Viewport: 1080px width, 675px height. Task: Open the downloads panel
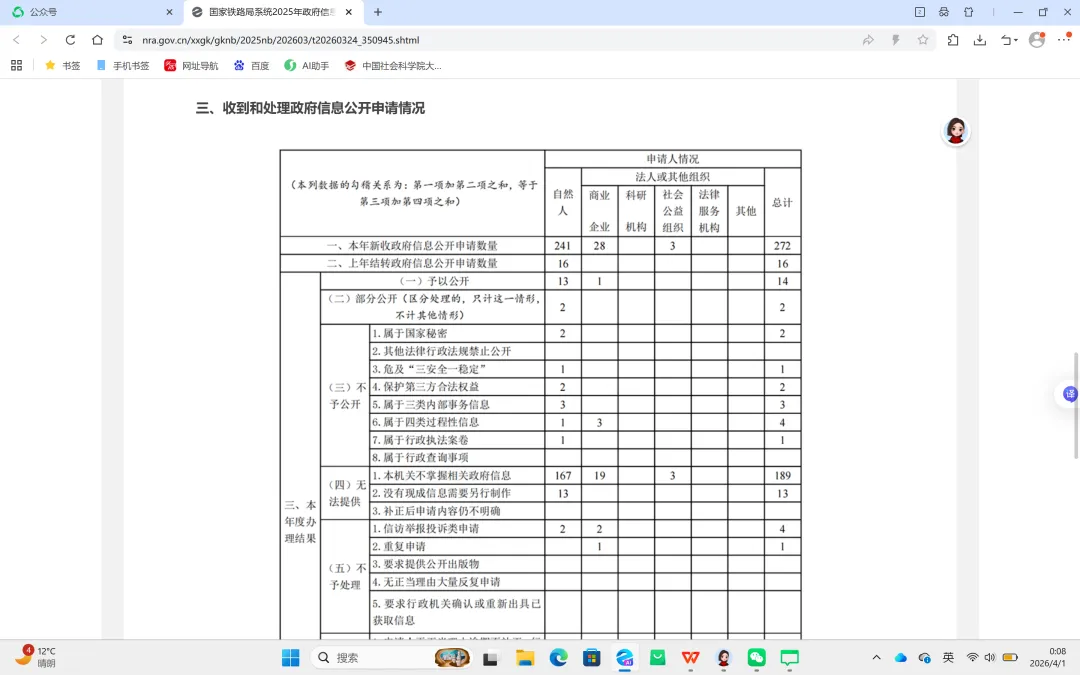point(979,40)
